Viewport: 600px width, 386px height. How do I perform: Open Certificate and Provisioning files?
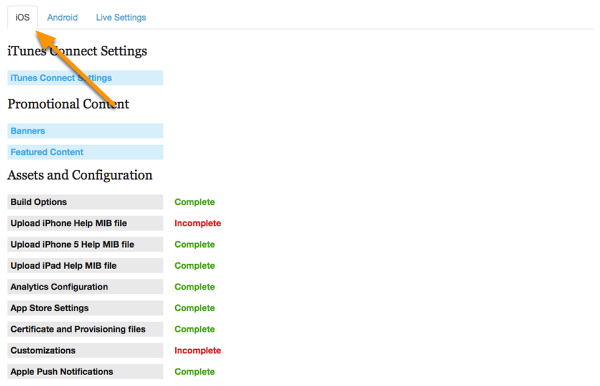point(85,329)
